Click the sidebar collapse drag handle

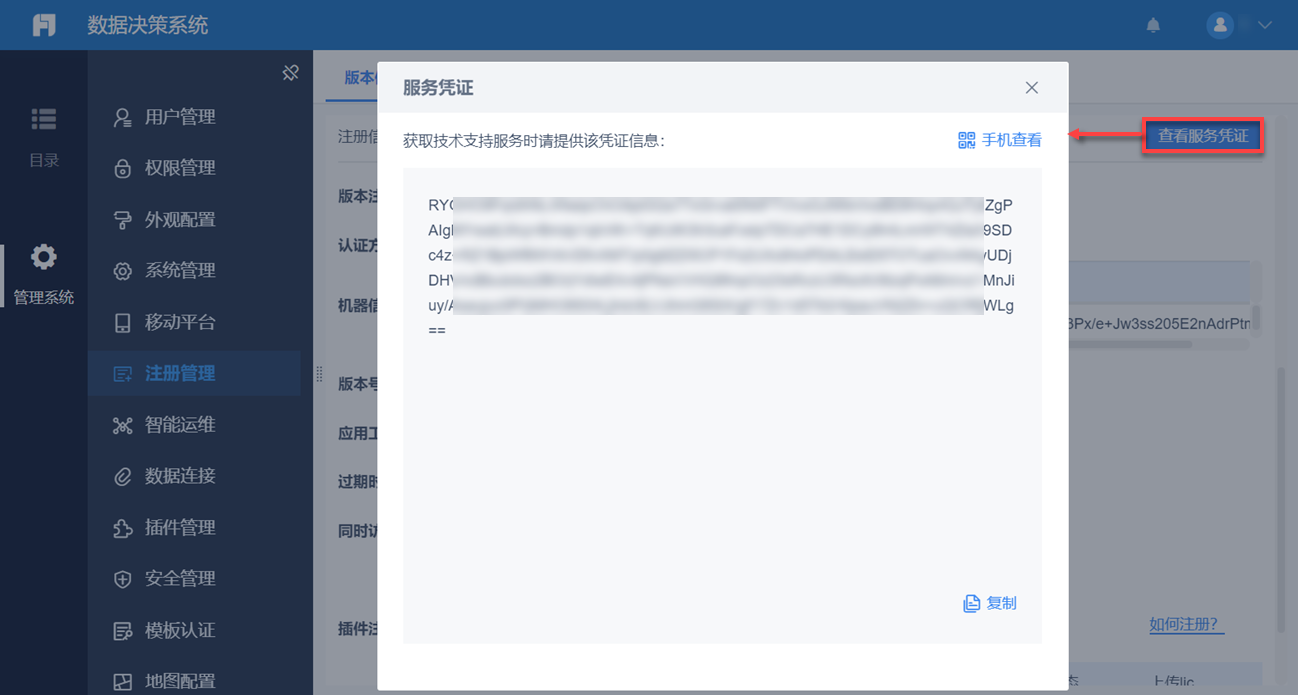point(319,373)
